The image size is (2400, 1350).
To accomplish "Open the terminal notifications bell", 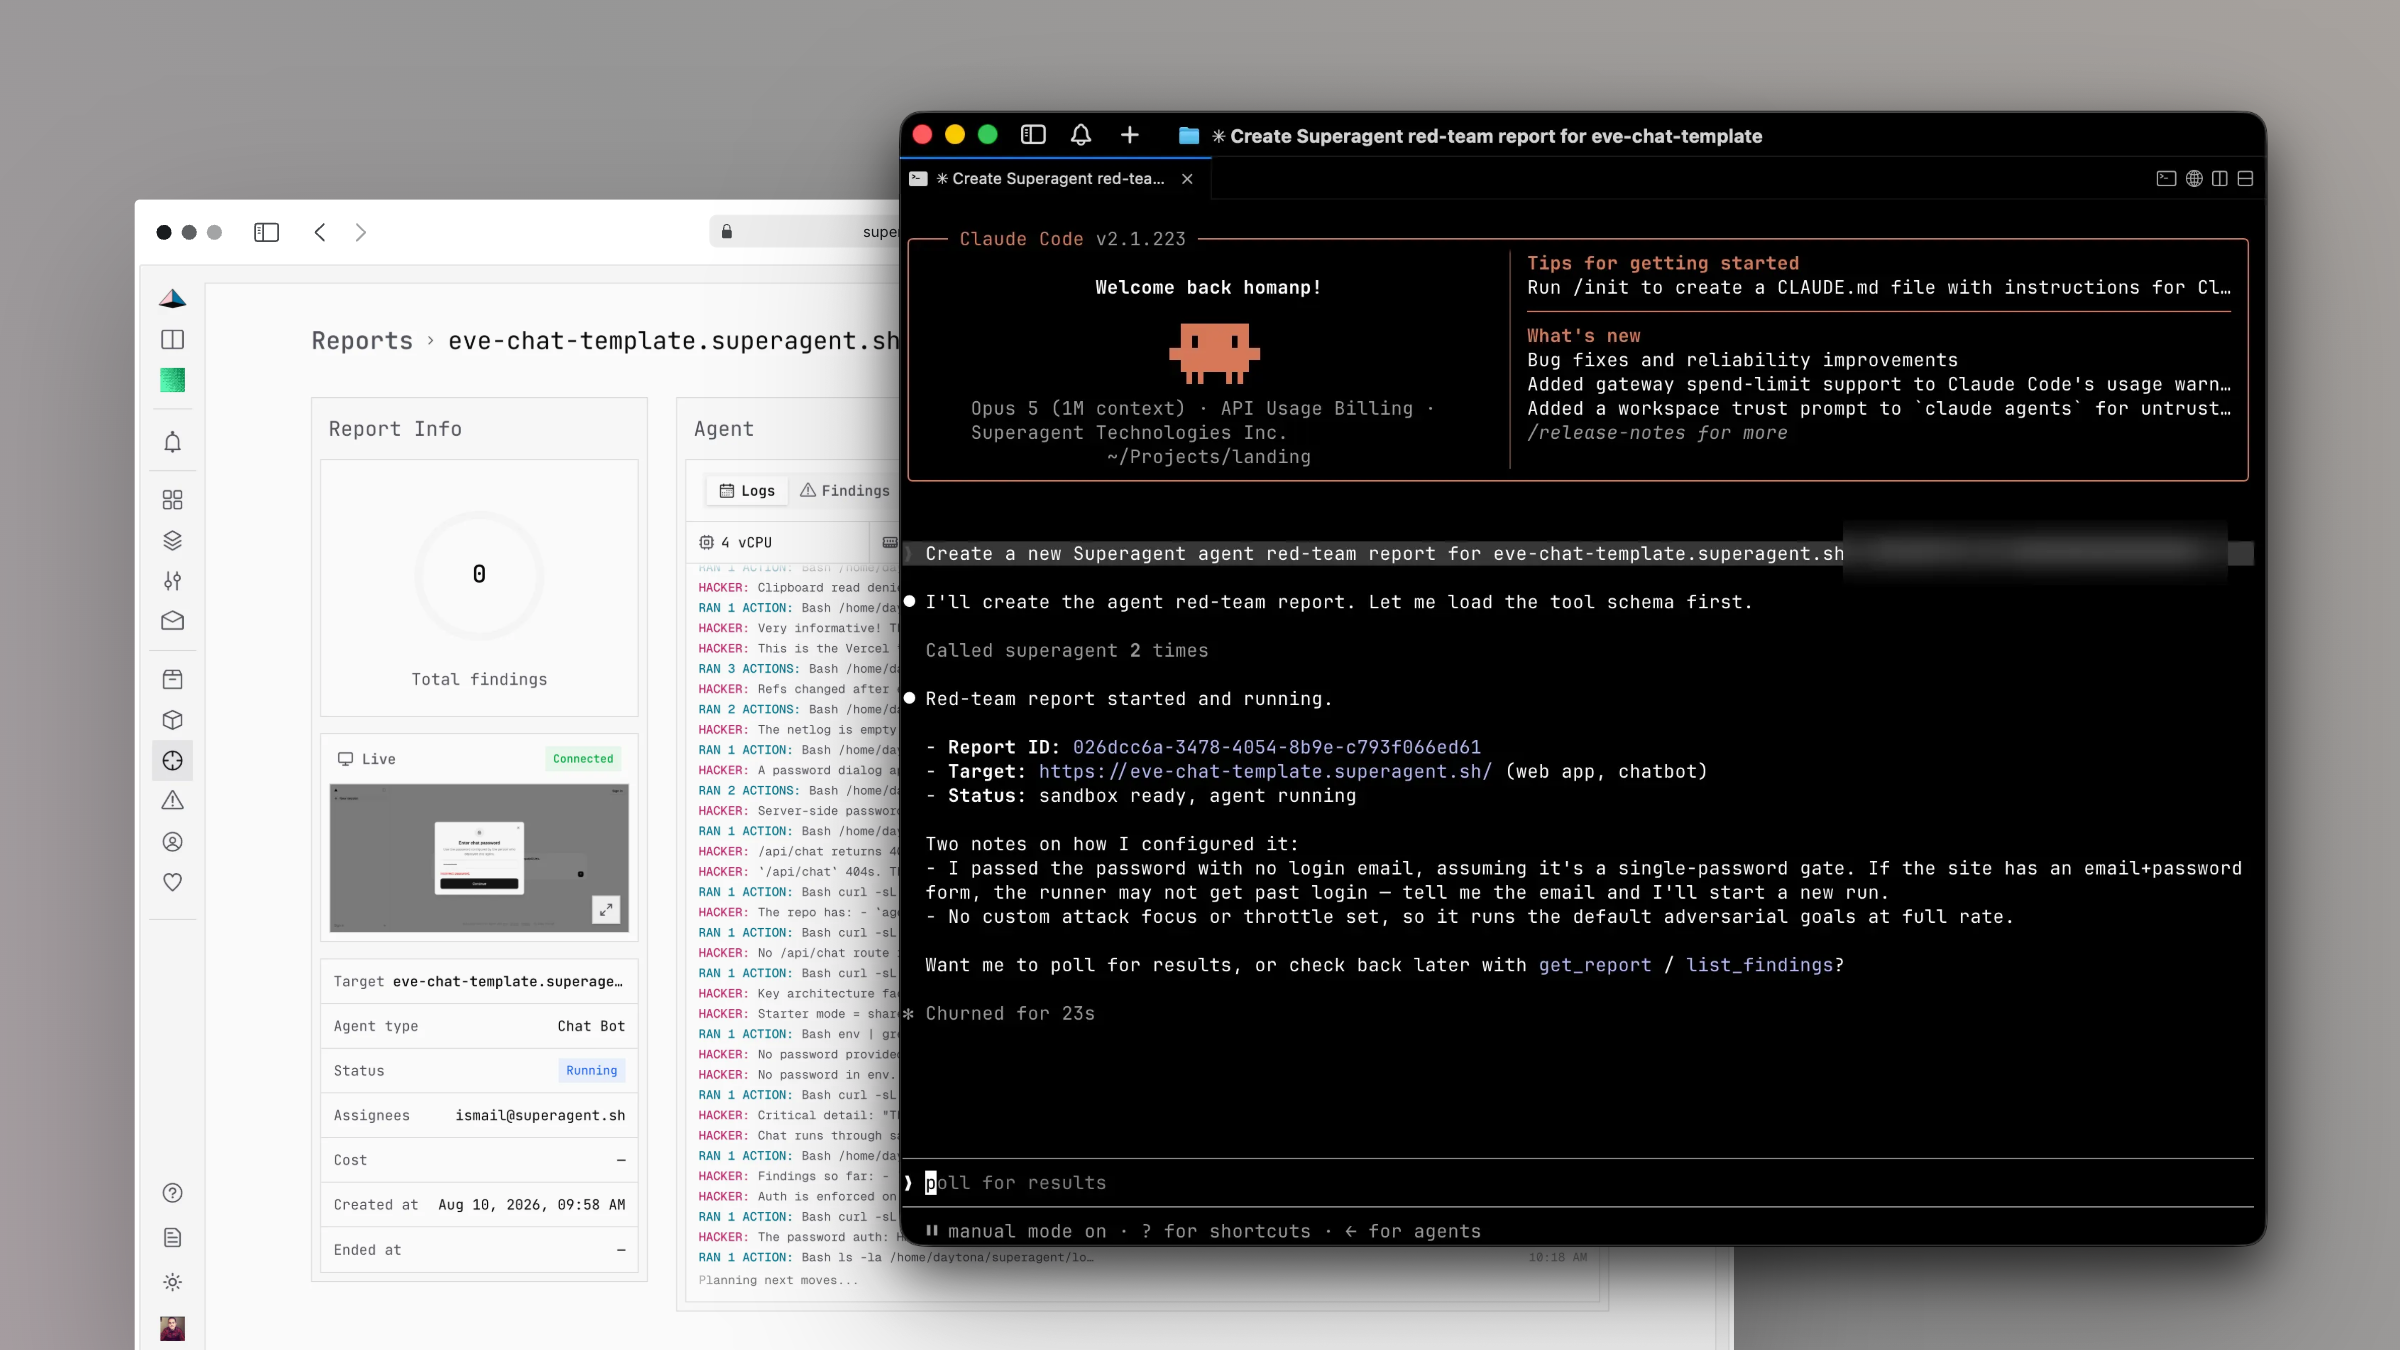I will [1081, 135].
